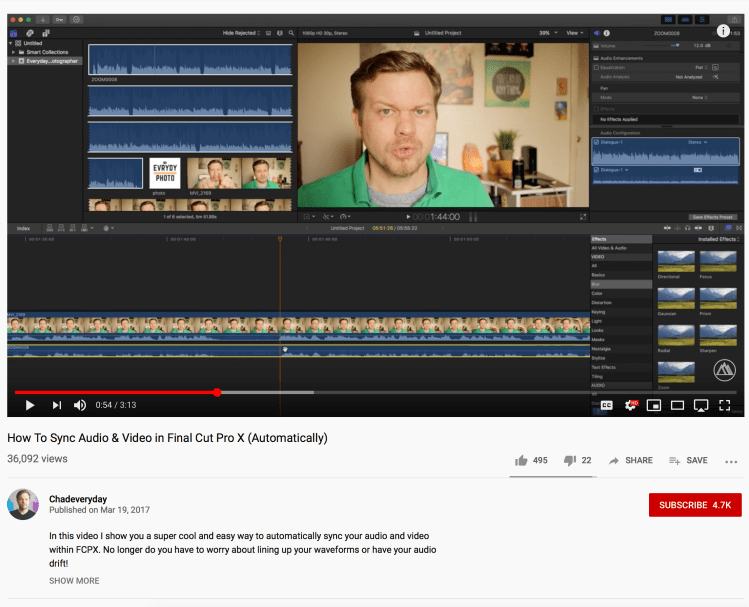Open the player settings gear
The image size is (749, 607).
coord(631,405)
